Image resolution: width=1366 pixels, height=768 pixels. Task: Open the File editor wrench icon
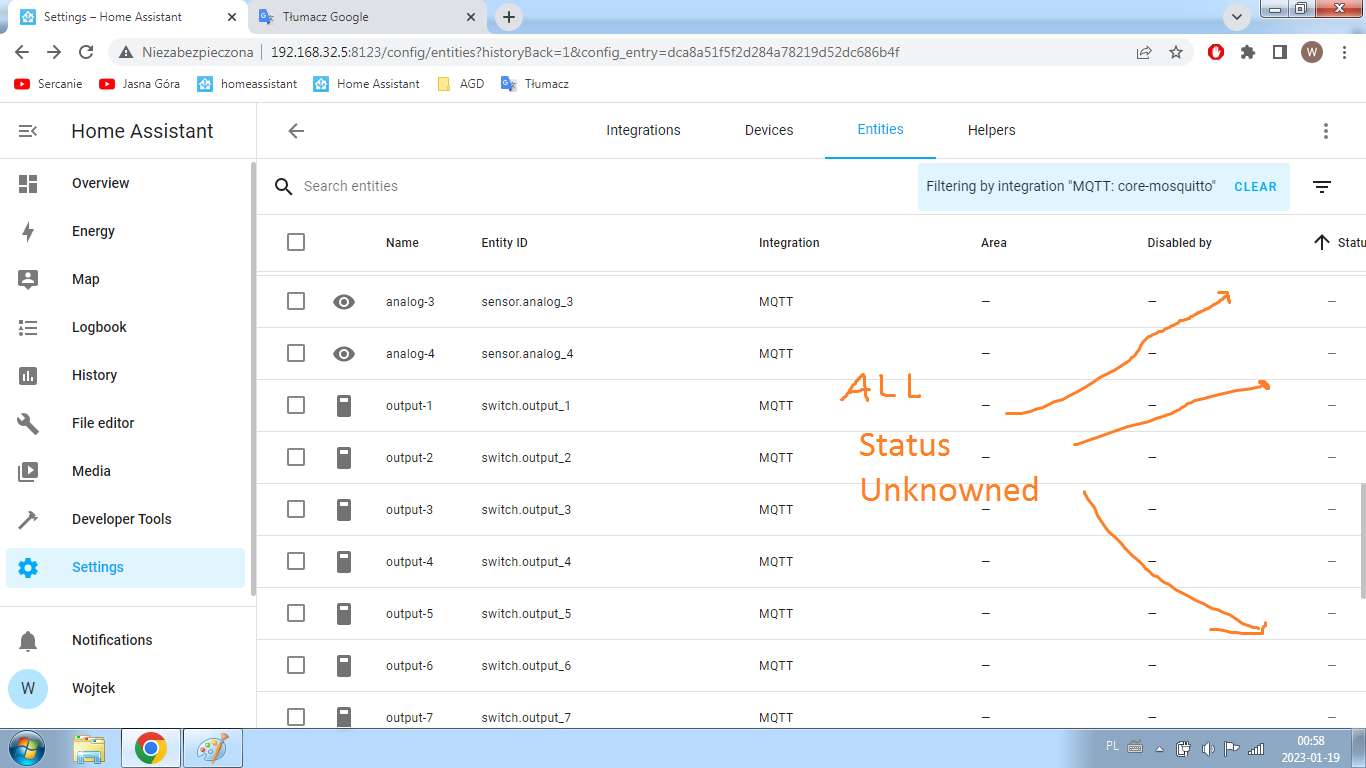[x=28, y=423]
